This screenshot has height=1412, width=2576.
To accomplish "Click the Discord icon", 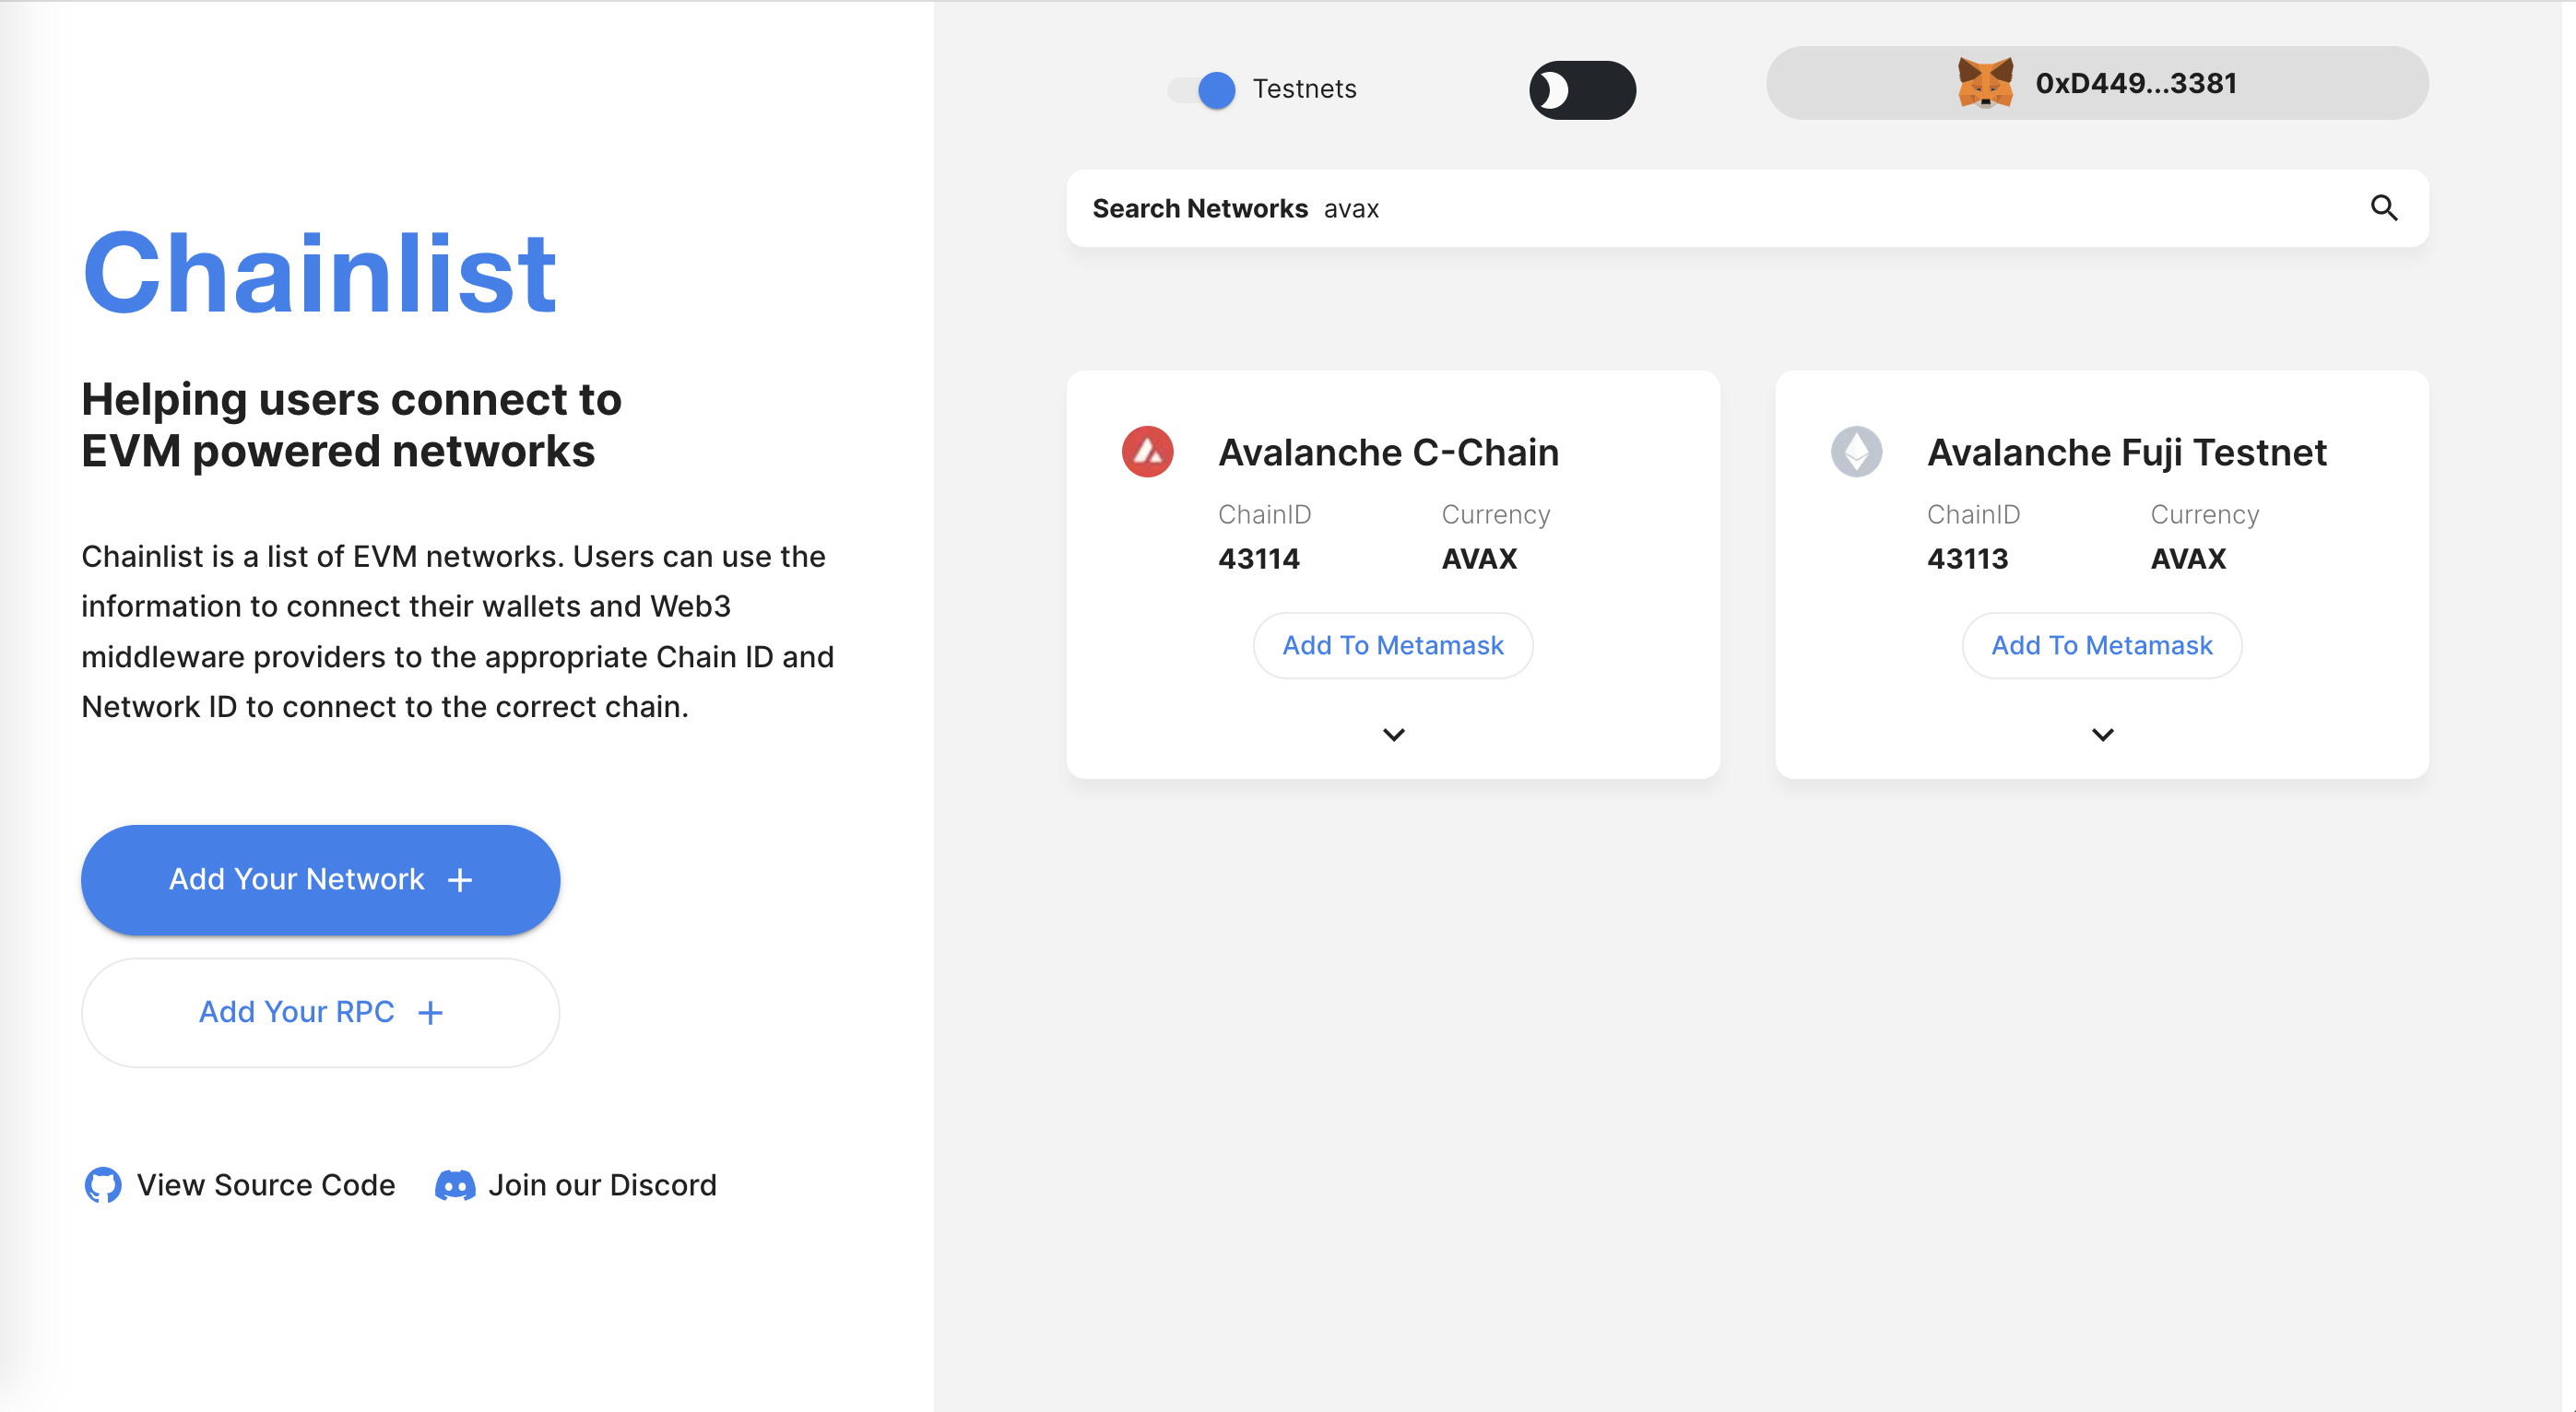I will 455,1185.
